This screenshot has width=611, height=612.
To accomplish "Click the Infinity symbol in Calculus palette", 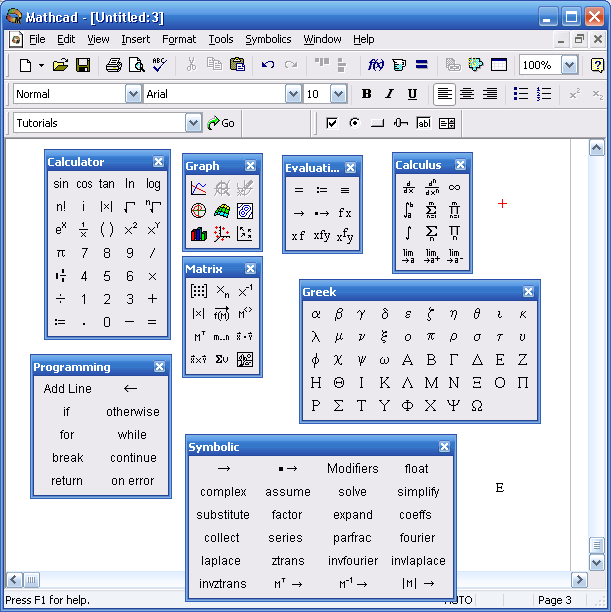I will point(454,187).
